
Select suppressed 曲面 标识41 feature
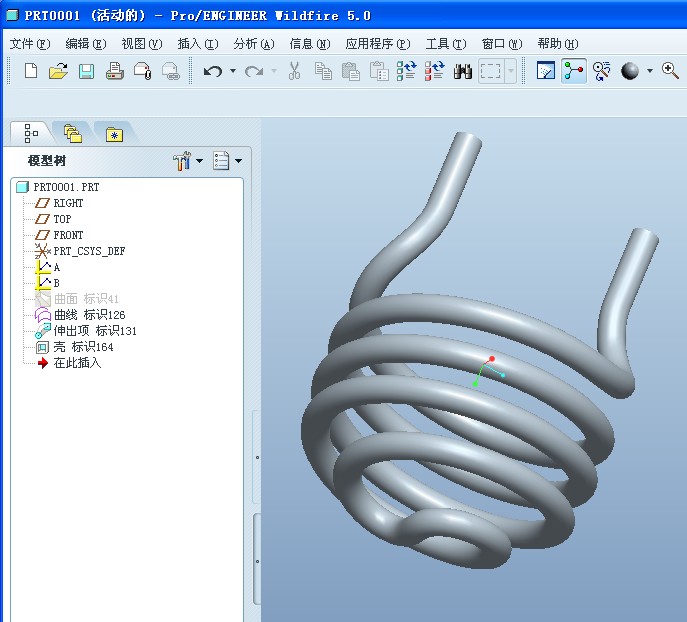tap(77, 299)
